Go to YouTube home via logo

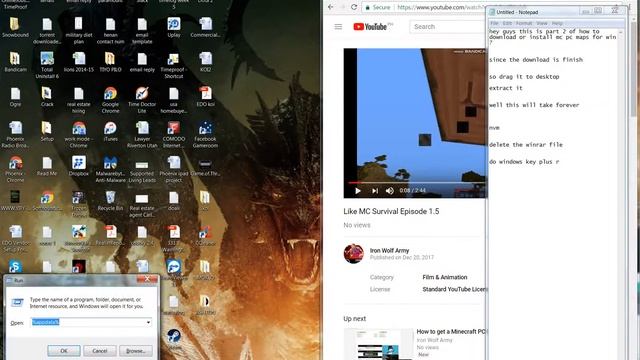(370, 27)
